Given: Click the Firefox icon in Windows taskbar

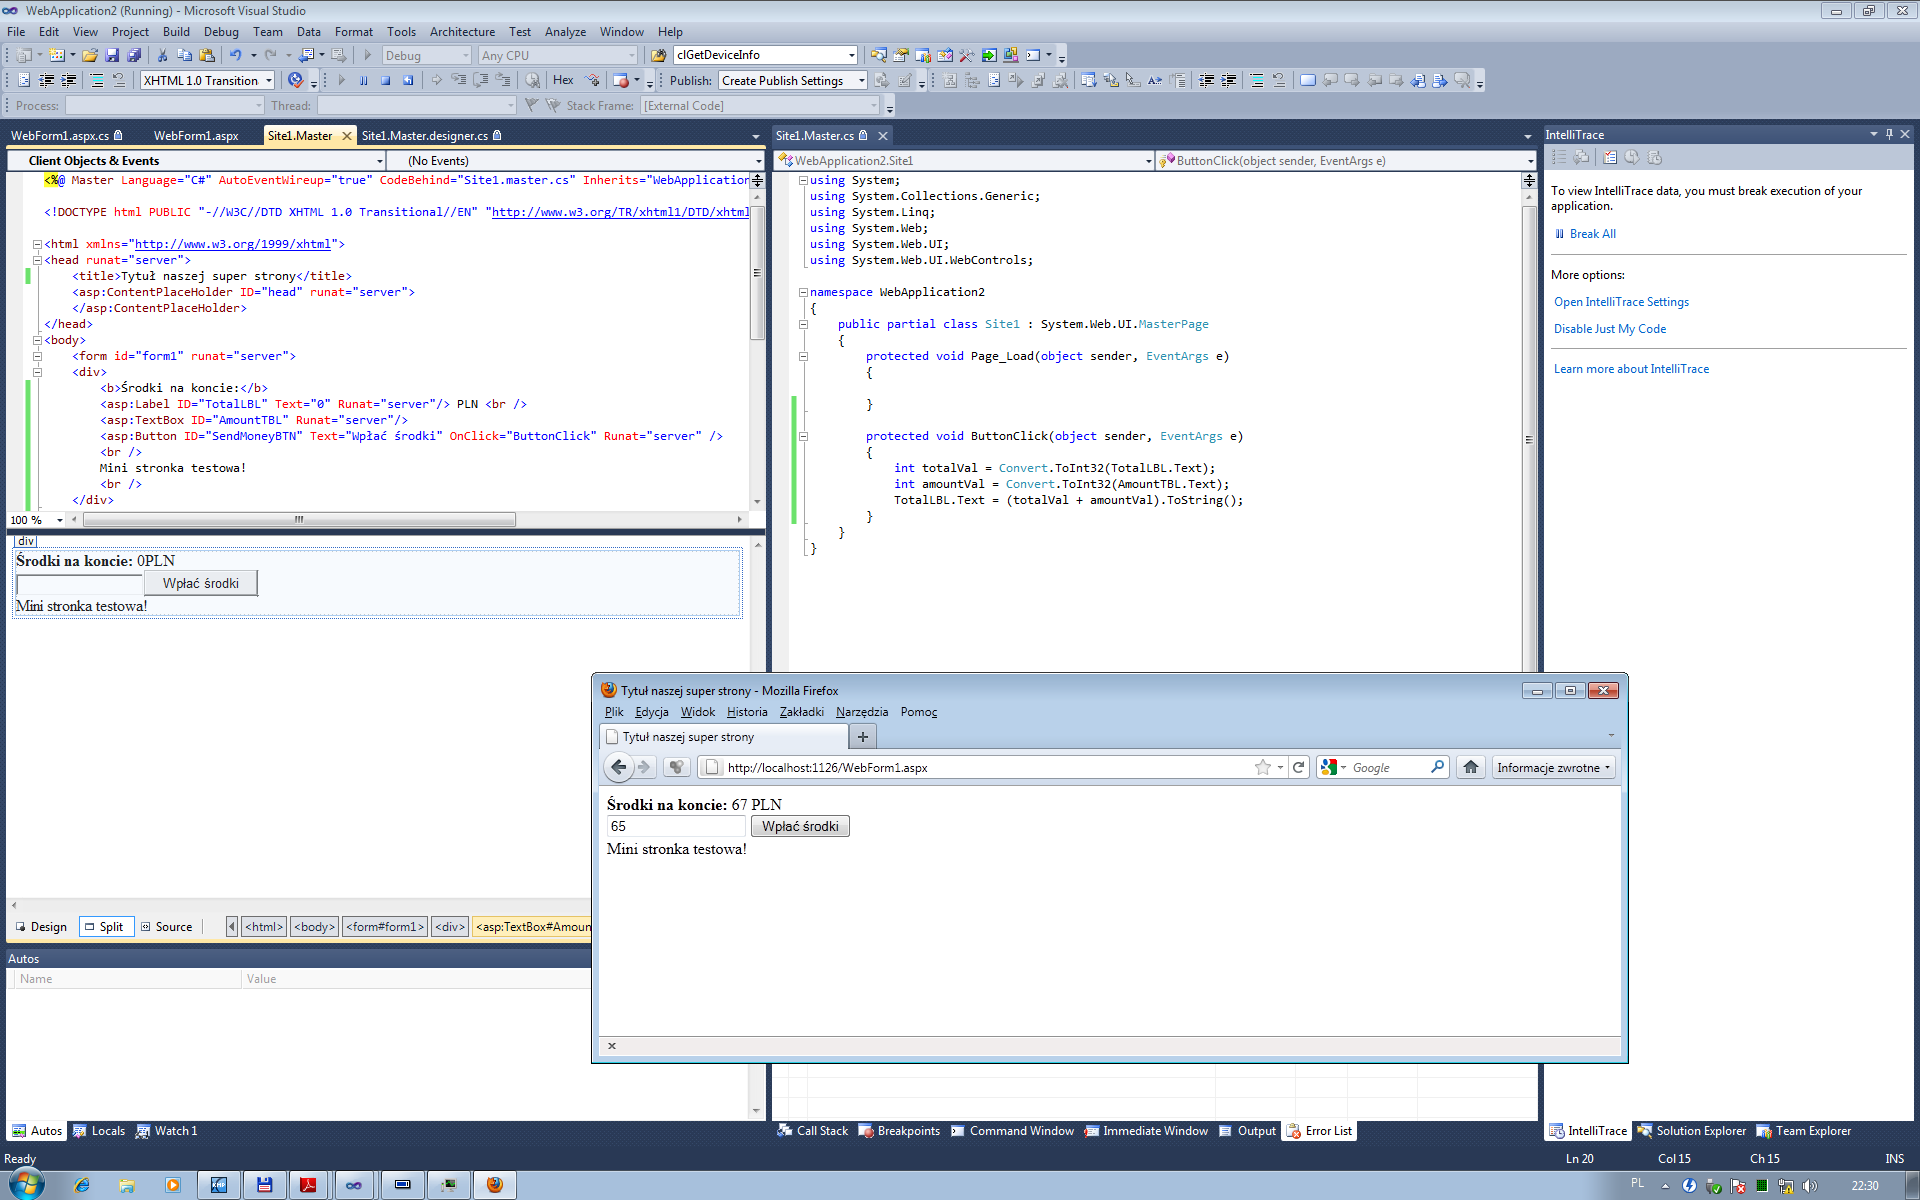Looking at the screenshot, I should (495, 1185).
